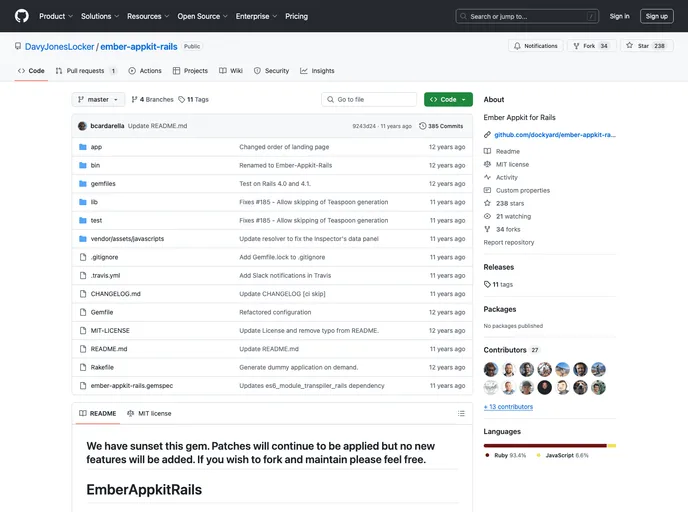Viewport: 688px width, 512px height.
Task: Open commit 'Add Slack notifications in Travis'
Action: point(285,276)
